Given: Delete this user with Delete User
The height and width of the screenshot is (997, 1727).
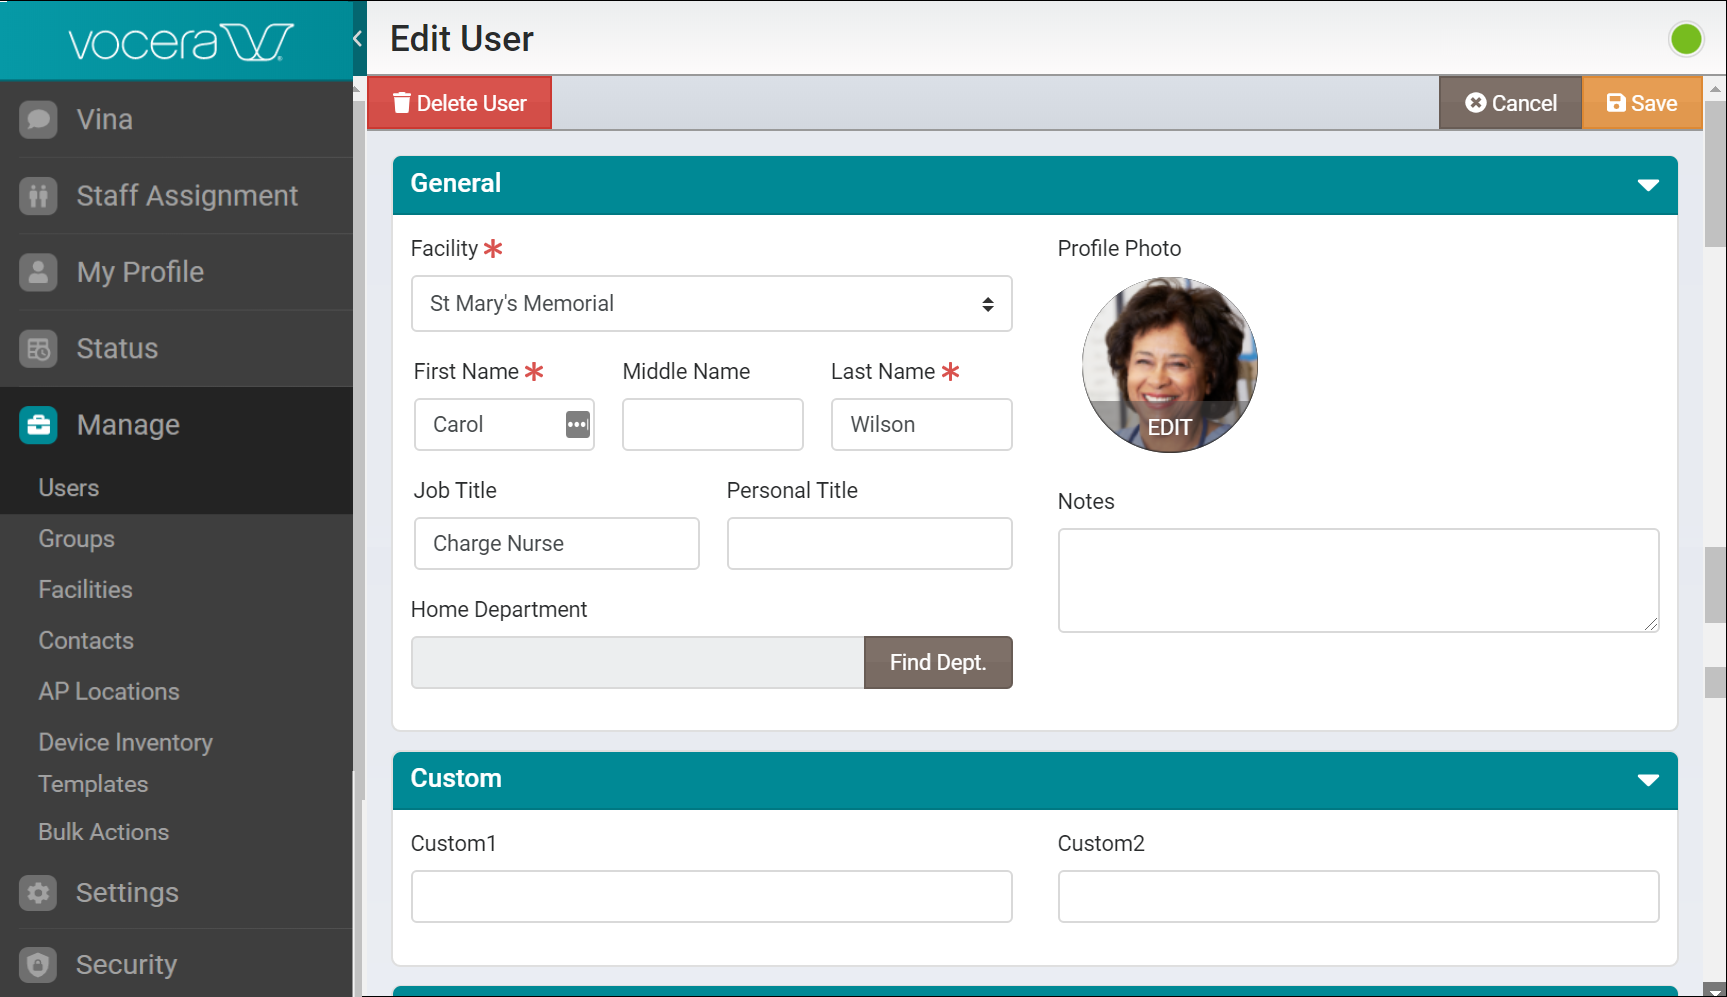Looking at the screenshot, I should [459, 102].
